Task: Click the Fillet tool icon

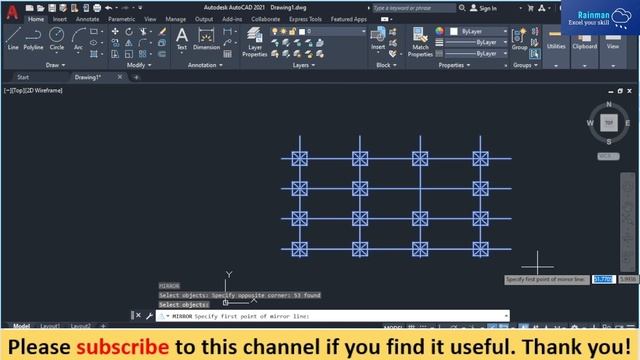Action: click(143, 42)
